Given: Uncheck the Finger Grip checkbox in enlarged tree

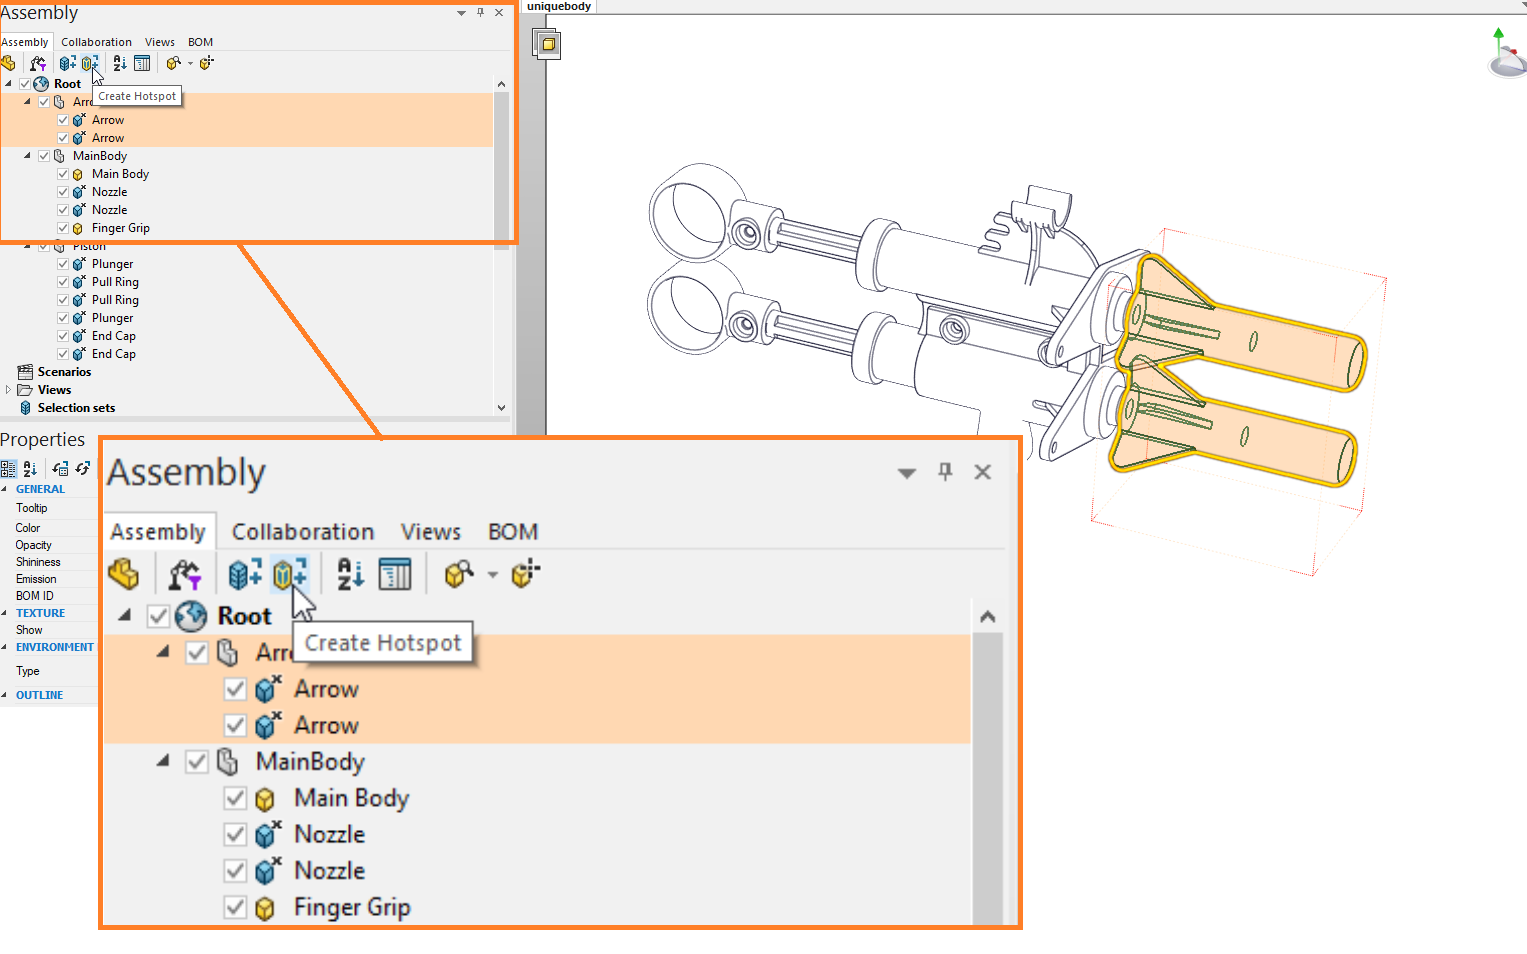Looking at the screenshot, I should [235, 907].
